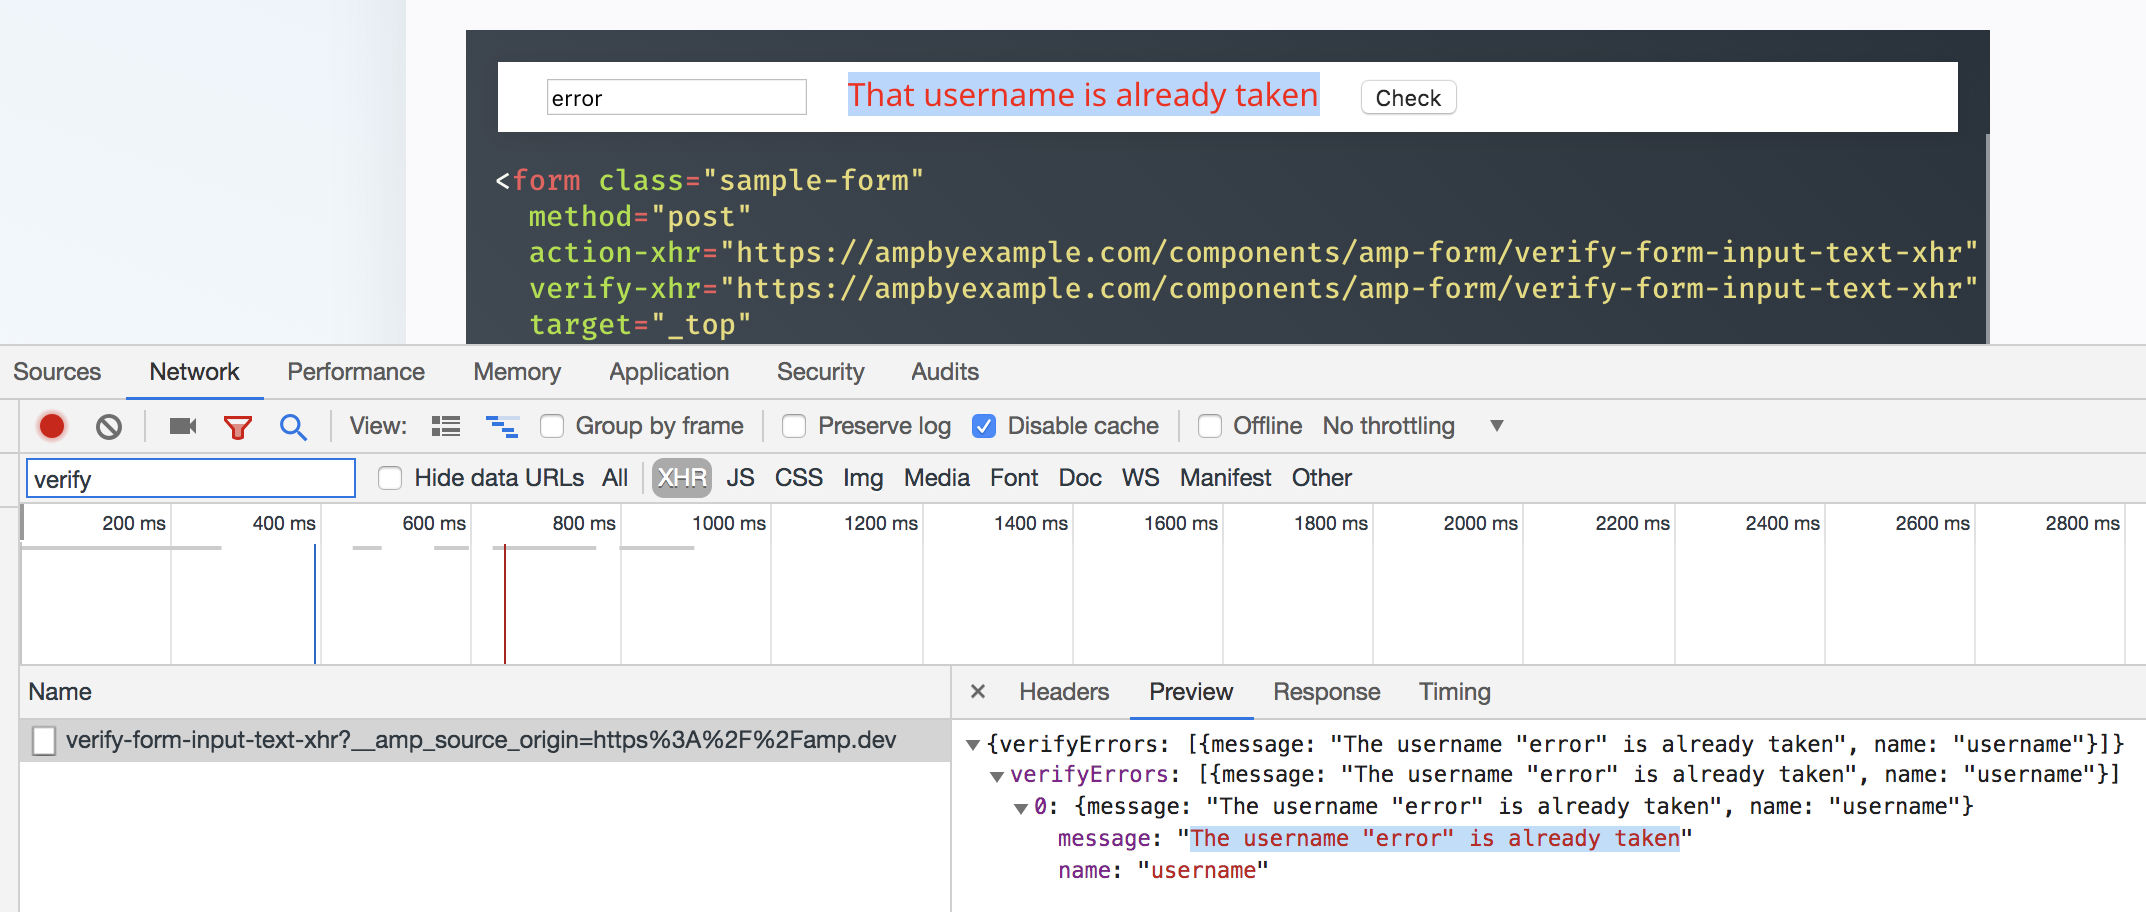
Task: Enable Preserve log
Action: point(793,425)
